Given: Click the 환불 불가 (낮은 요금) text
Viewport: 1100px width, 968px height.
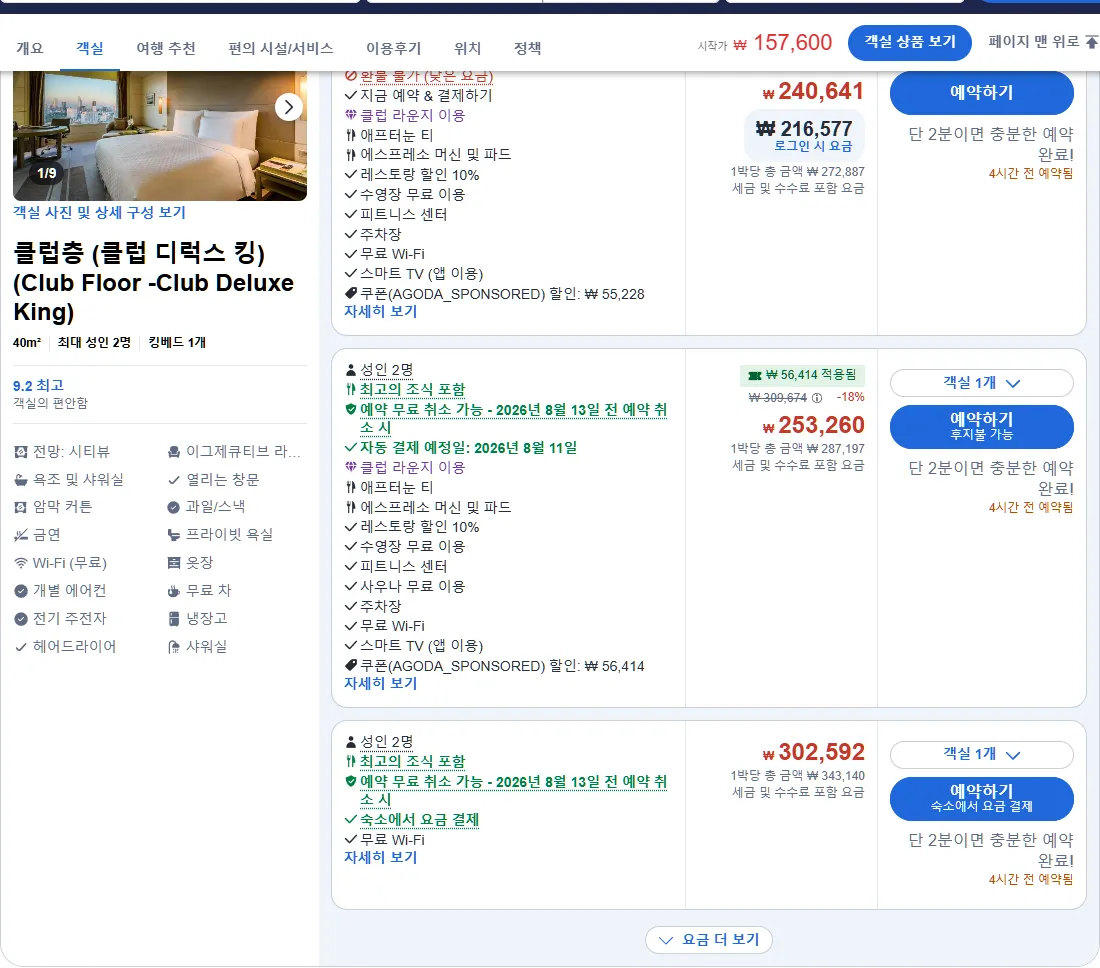Looking at the screenshot, I should (x=427, y=76).
